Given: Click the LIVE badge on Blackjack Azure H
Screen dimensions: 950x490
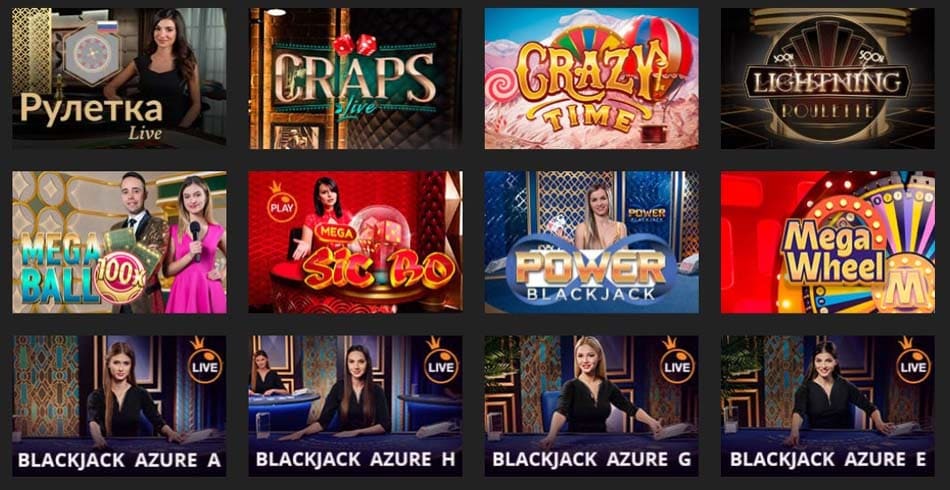Looking at the screenshot, I should [441, 366].
